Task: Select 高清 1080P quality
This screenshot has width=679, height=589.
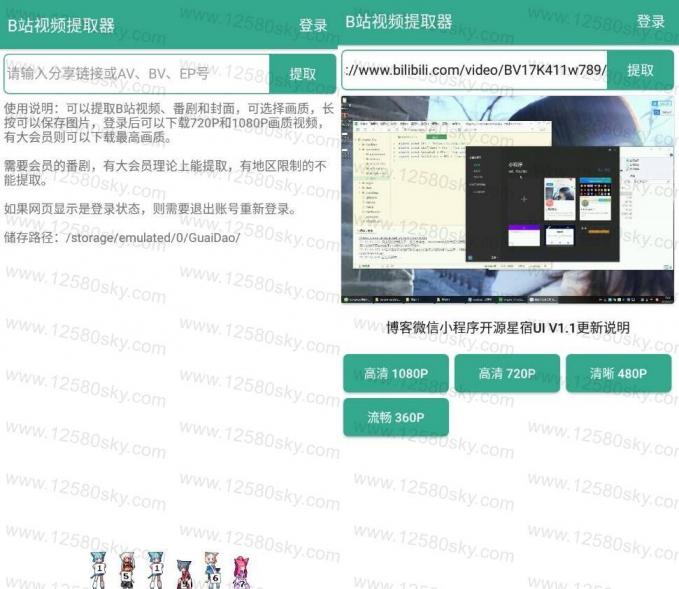Action: click(396, 373)
